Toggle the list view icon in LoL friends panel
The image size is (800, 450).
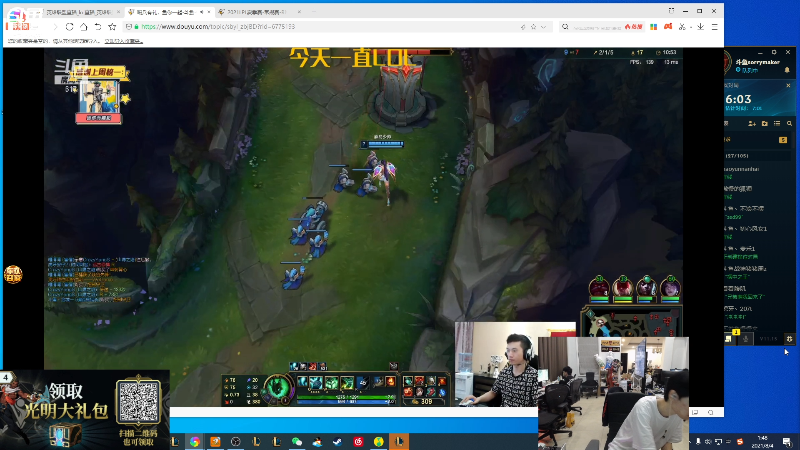[x=777, y=123]
